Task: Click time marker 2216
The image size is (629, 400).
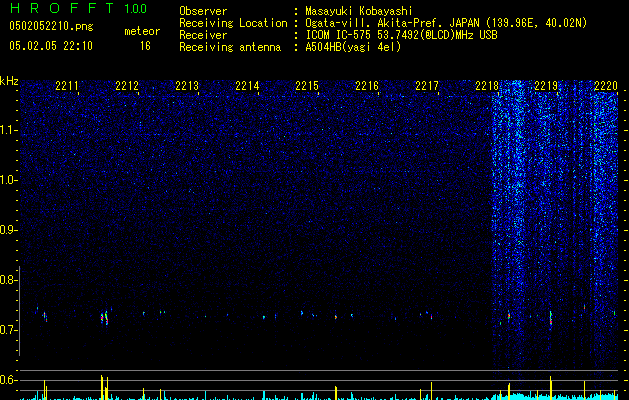Action: tap(367, 85)
